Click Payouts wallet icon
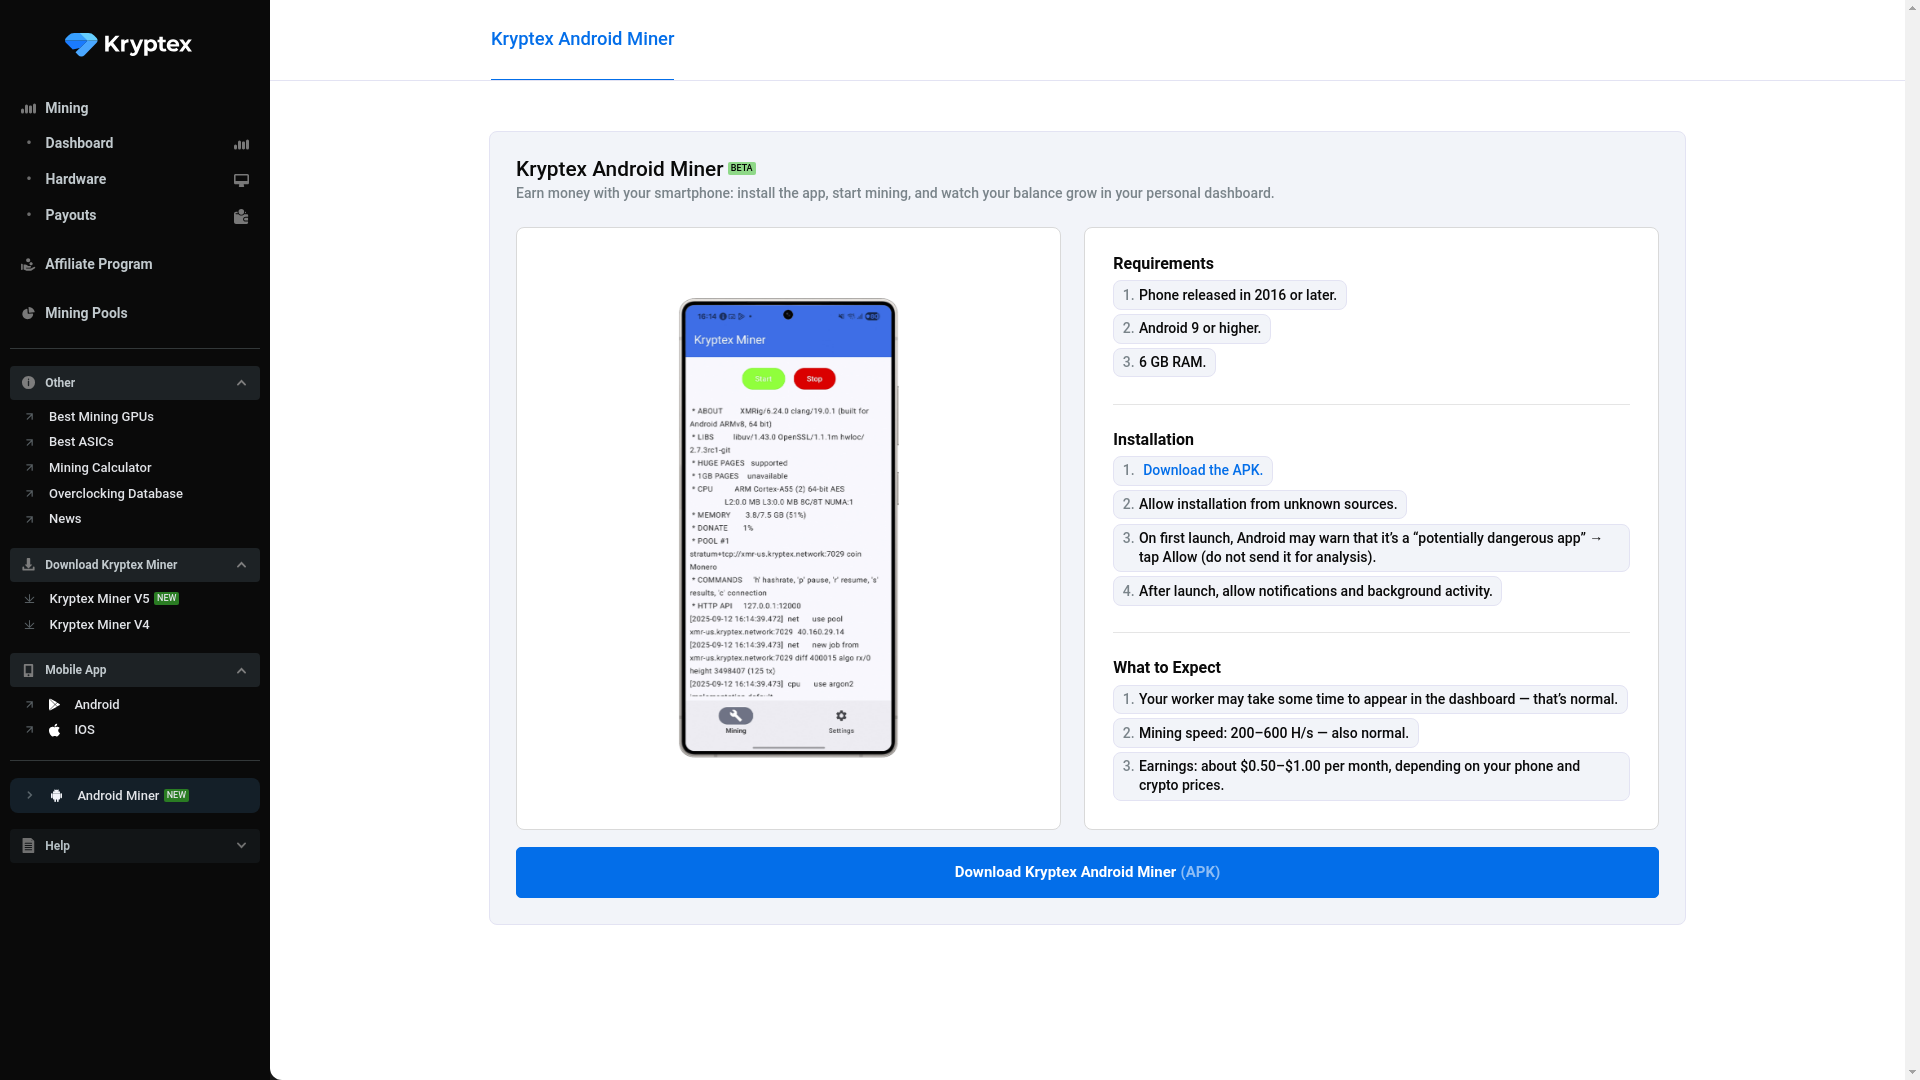The width and height of the screenshot is (1920, 1080). [241, 216]
